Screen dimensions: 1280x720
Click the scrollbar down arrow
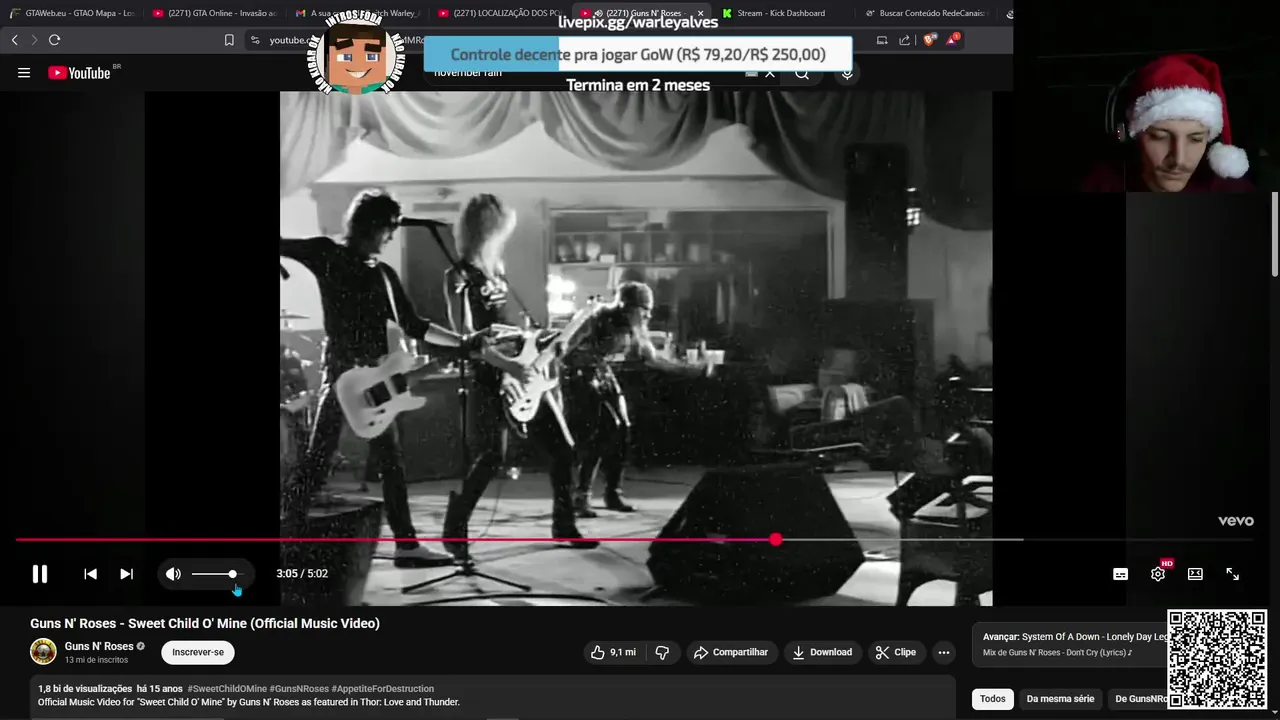click(1275, 714)
